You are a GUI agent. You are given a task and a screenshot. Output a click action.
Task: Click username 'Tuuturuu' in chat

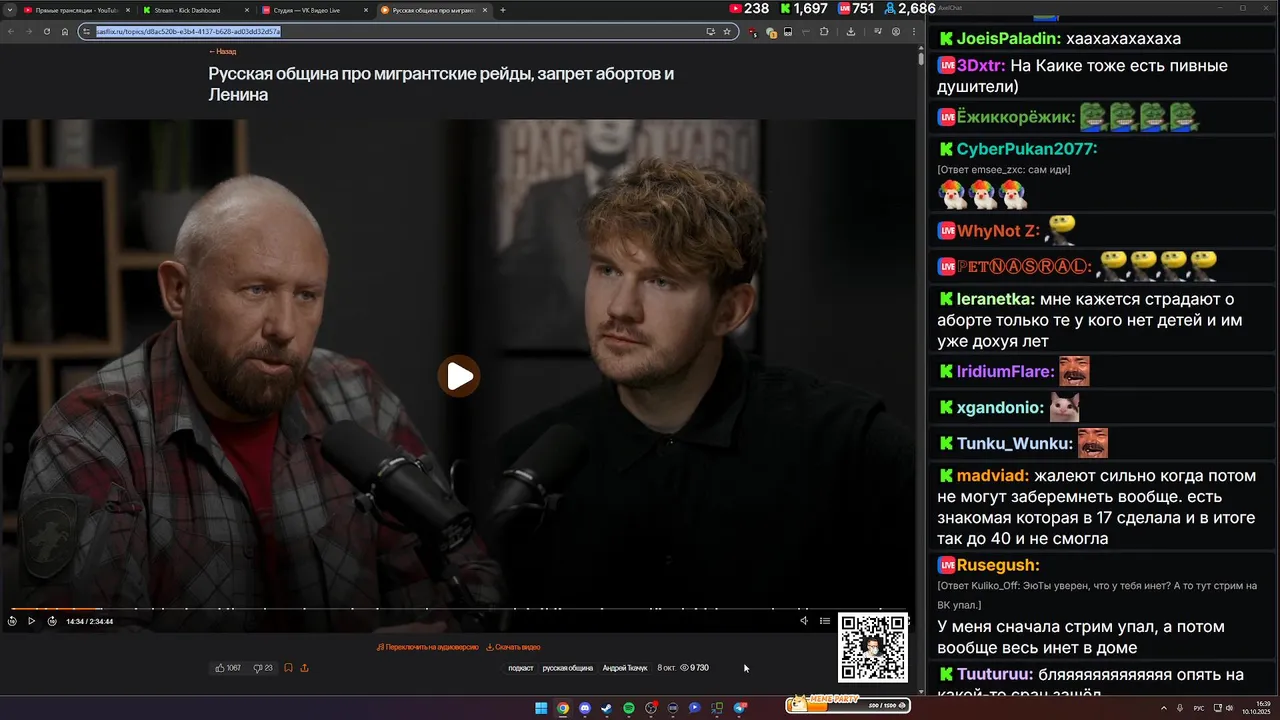[995, 675]
